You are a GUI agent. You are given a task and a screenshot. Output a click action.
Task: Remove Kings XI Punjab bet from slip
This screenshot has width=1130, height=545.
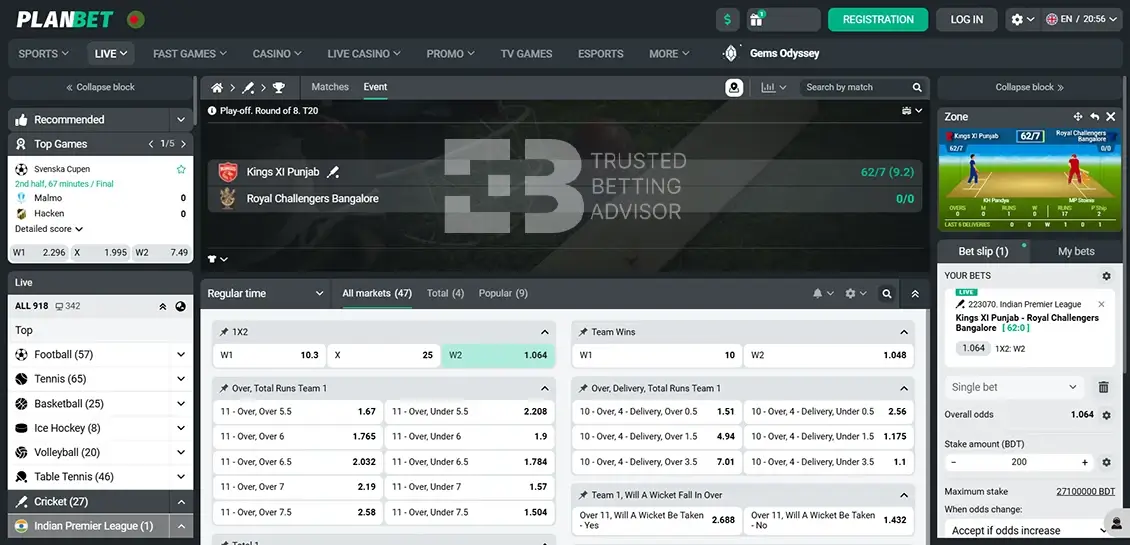pyautogui.click(x=1101, y=304)
